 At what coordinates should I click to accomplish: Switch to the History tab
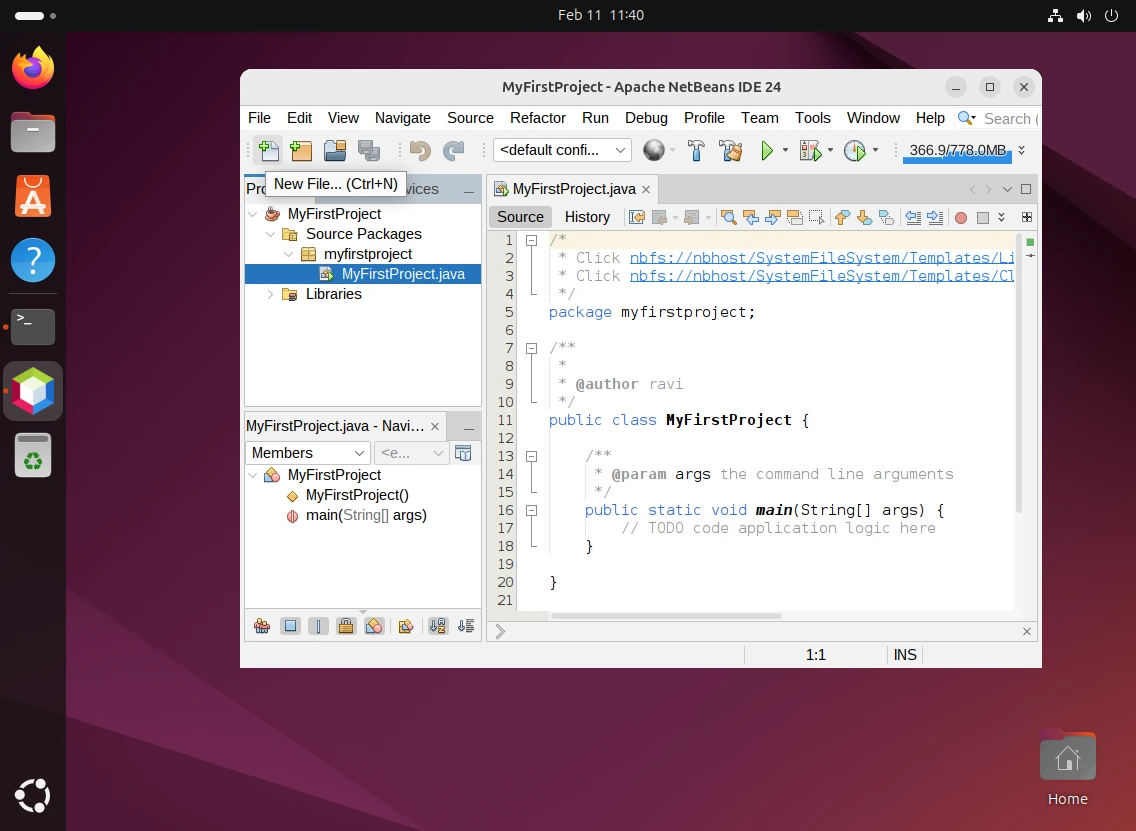coord(587,217)
